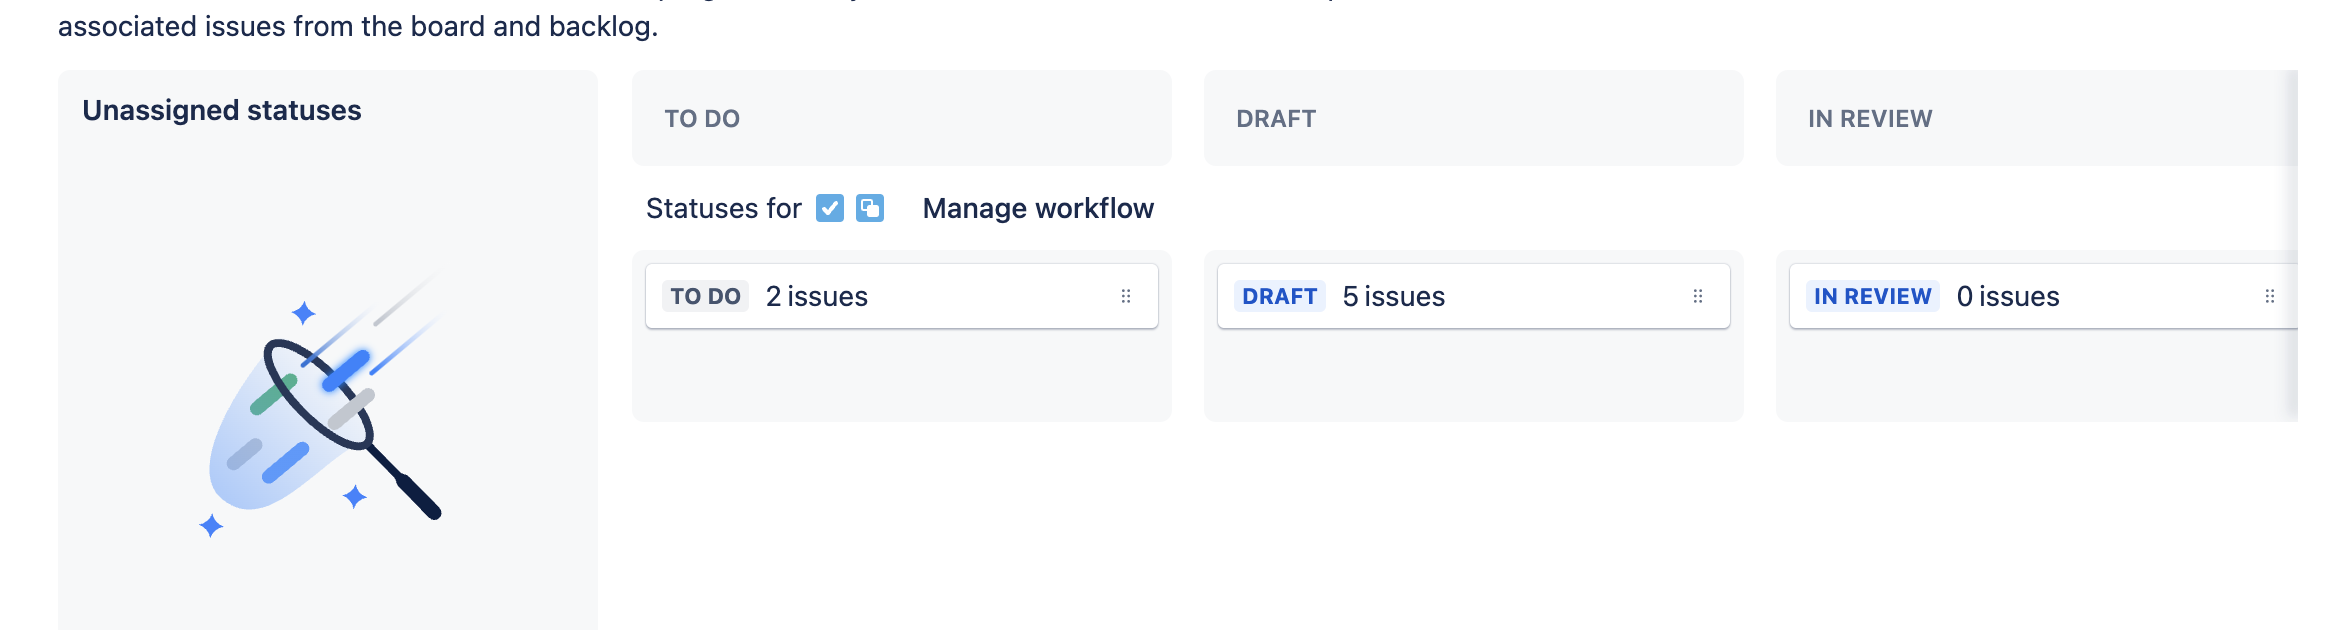Click the Task issue type checkmark icon
The width and height of the screenshot is (2330, 630).
(x=830, y=208)
